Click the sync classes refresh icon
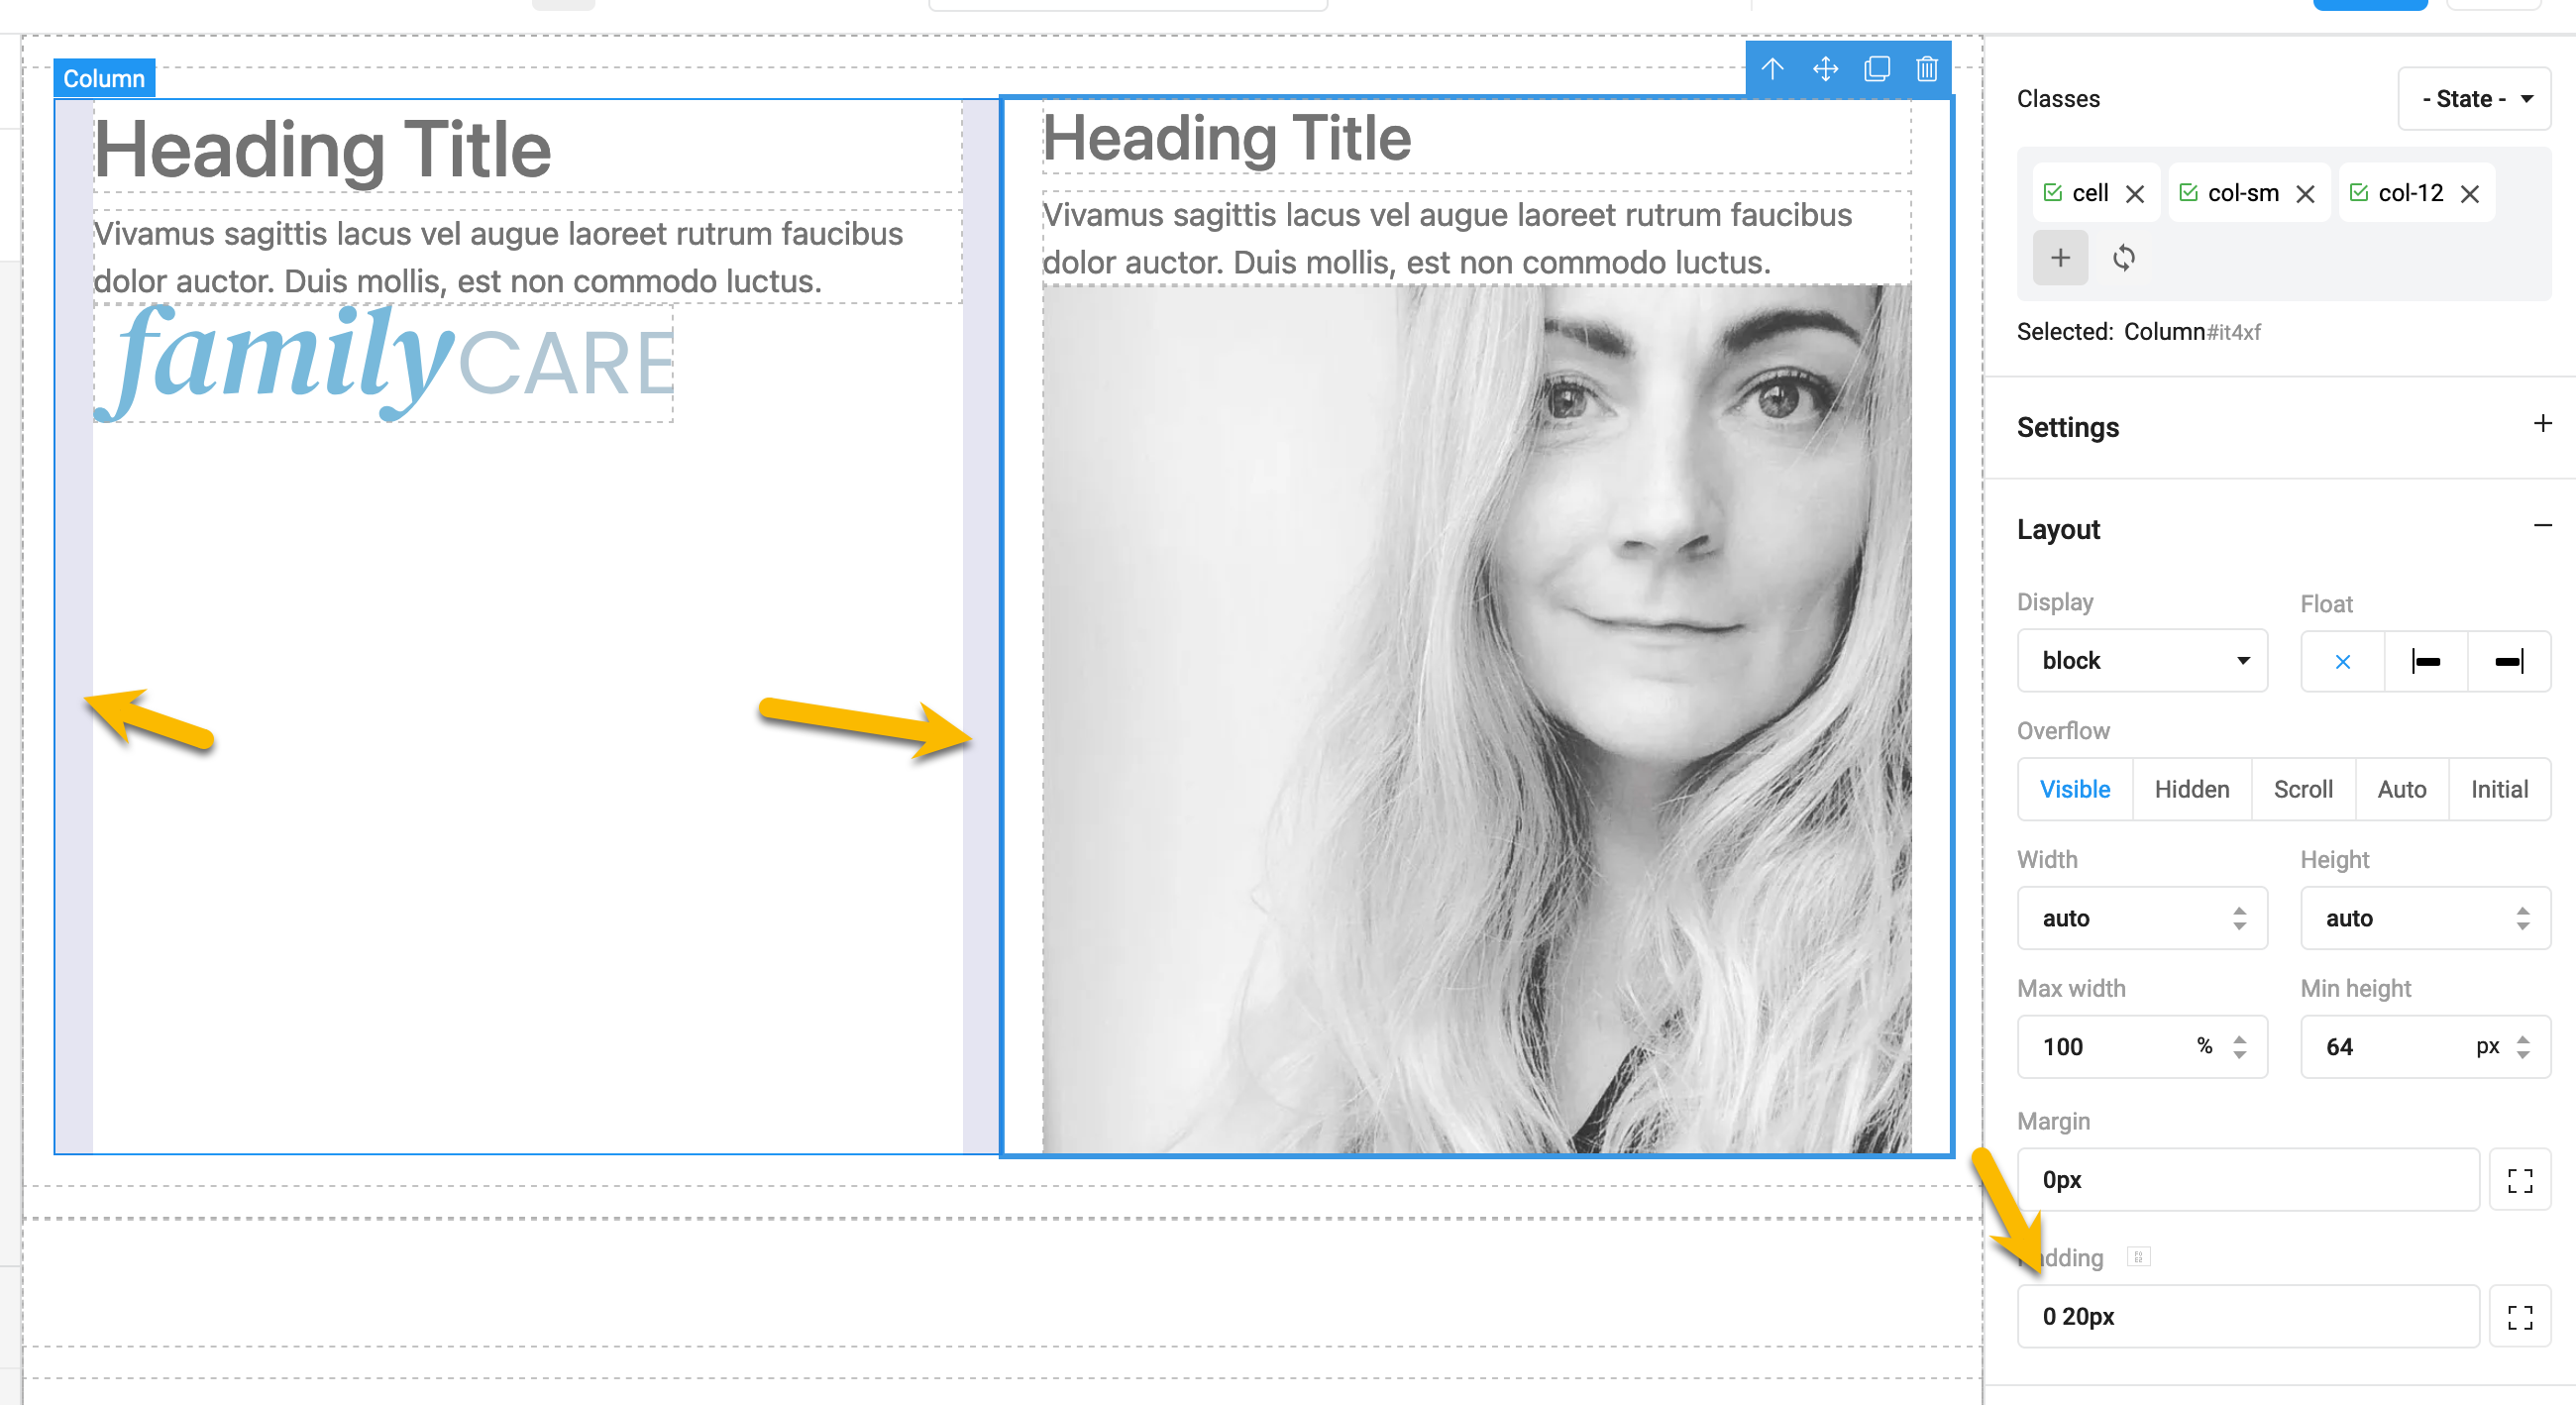Viewport: 2576px width, 1405px height. (x=2123, y=258)
